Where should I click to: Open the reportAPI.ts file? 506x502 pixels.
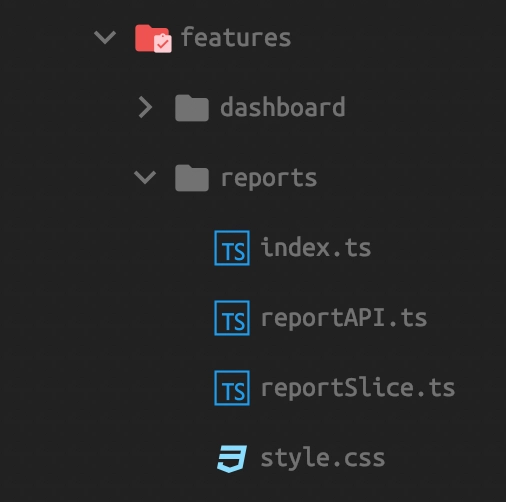coord(344,319)
